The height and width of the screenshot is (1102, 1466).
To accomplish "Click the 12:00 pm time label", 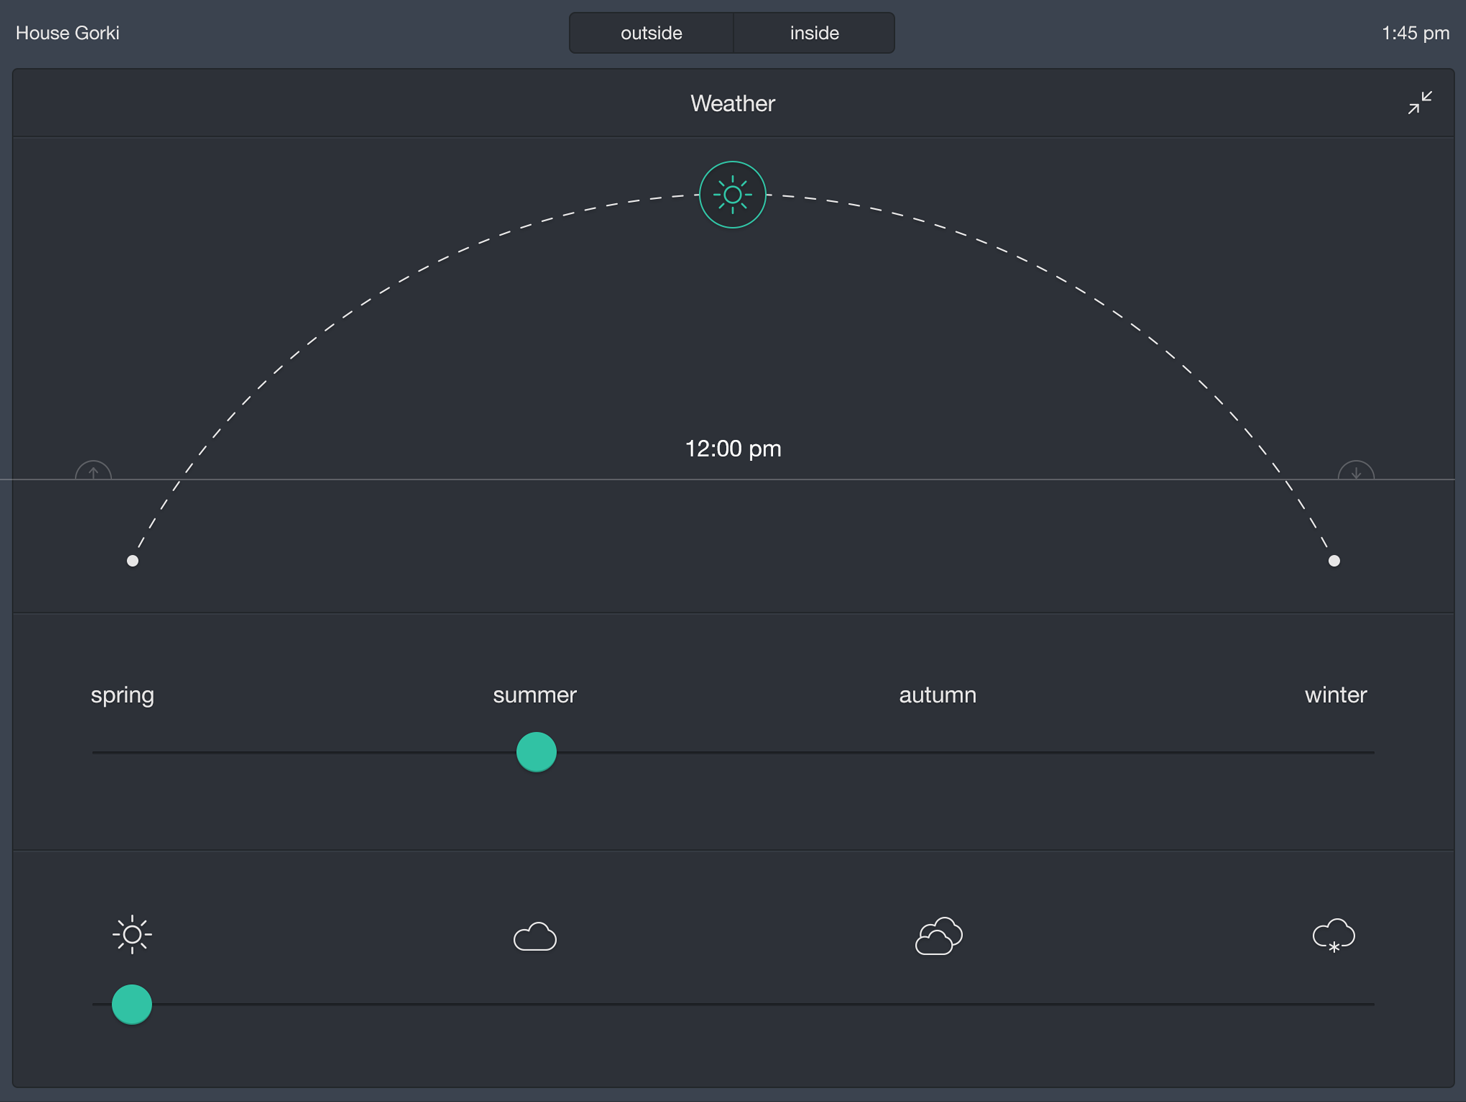I will 733,449.
